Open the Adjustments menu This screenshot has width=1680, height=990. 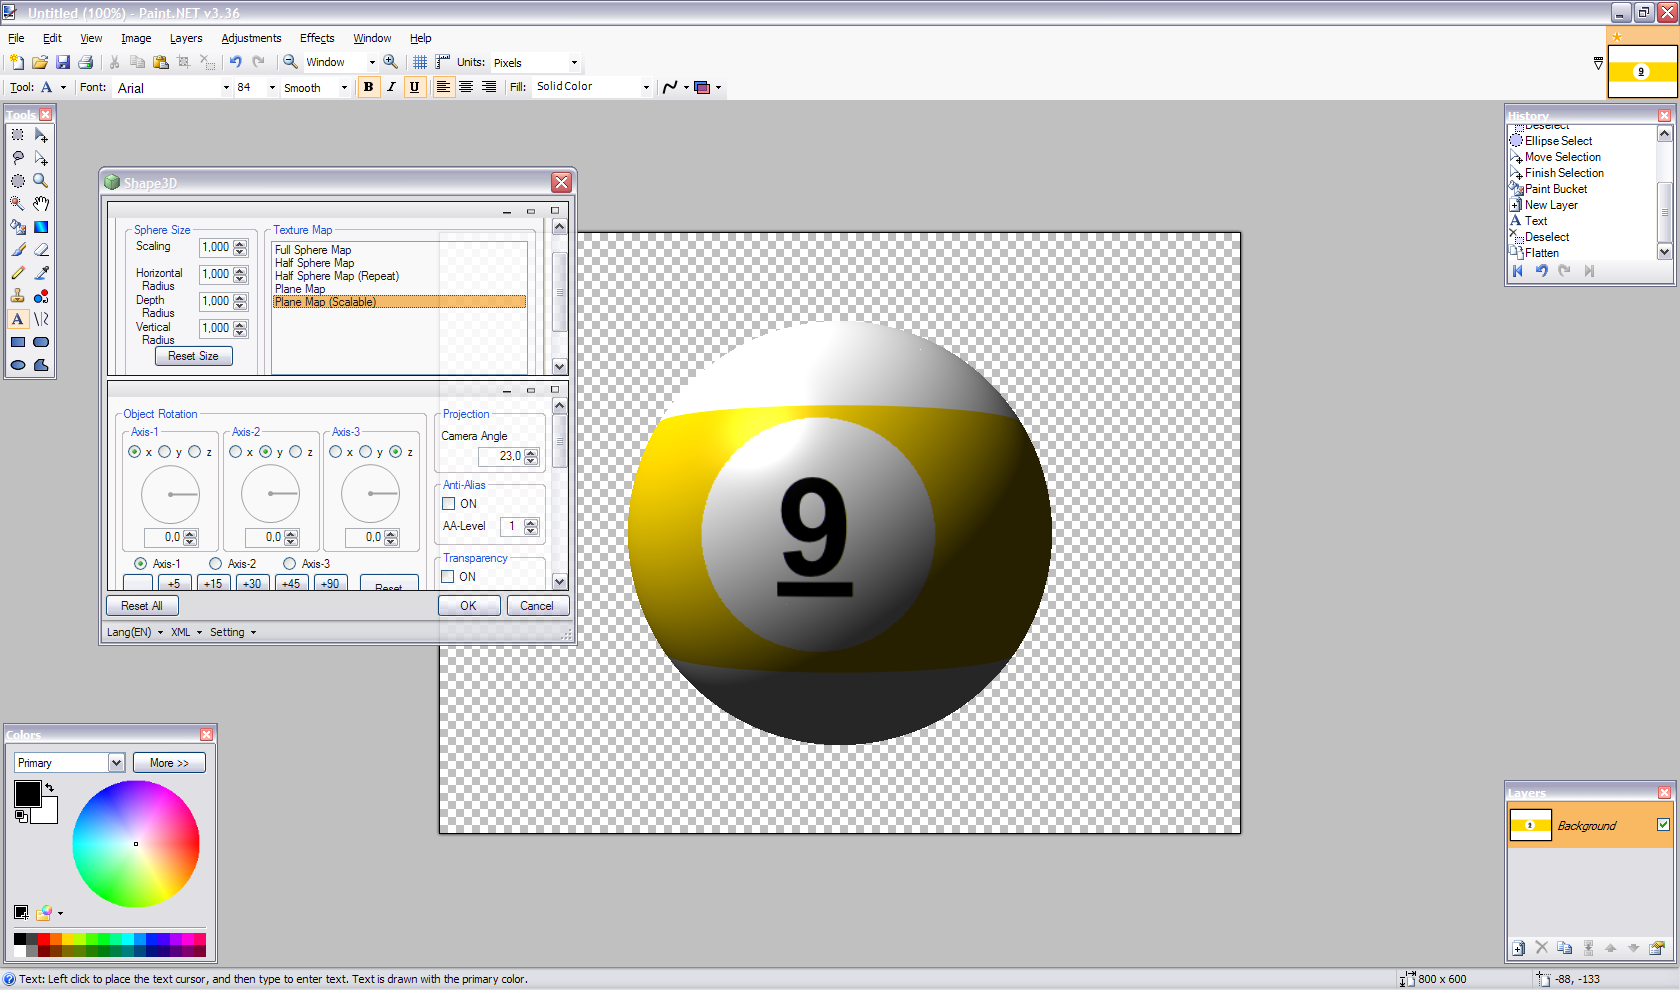(x=251, y=38)
